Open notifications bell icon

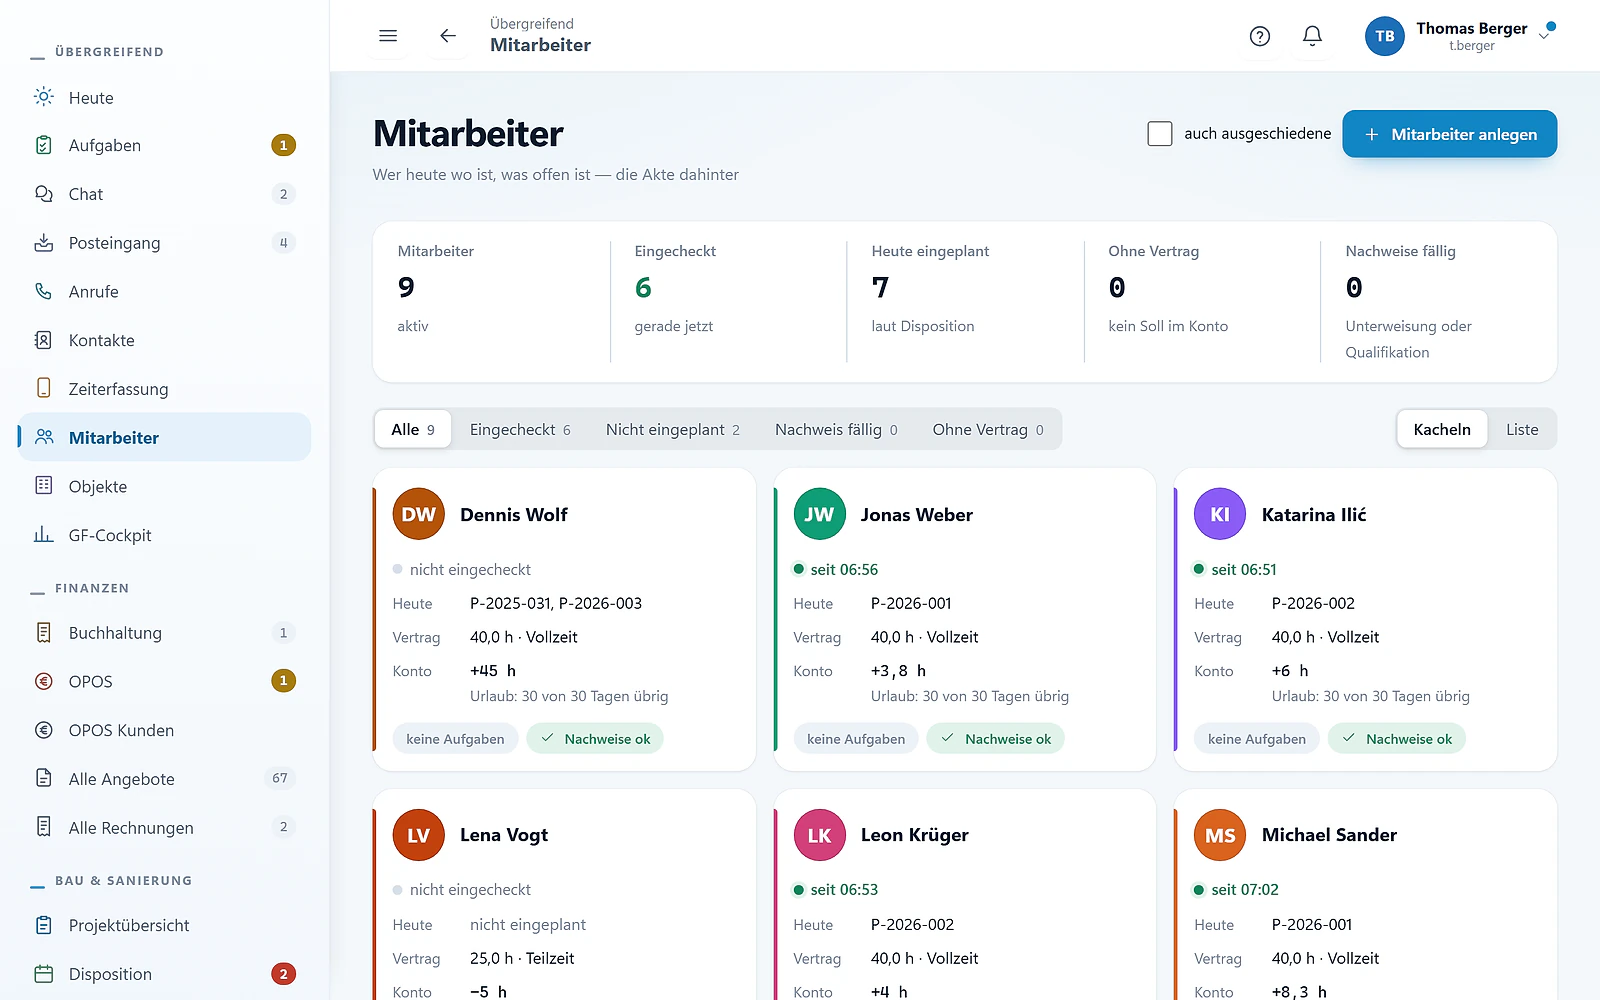pos(1312,36)
